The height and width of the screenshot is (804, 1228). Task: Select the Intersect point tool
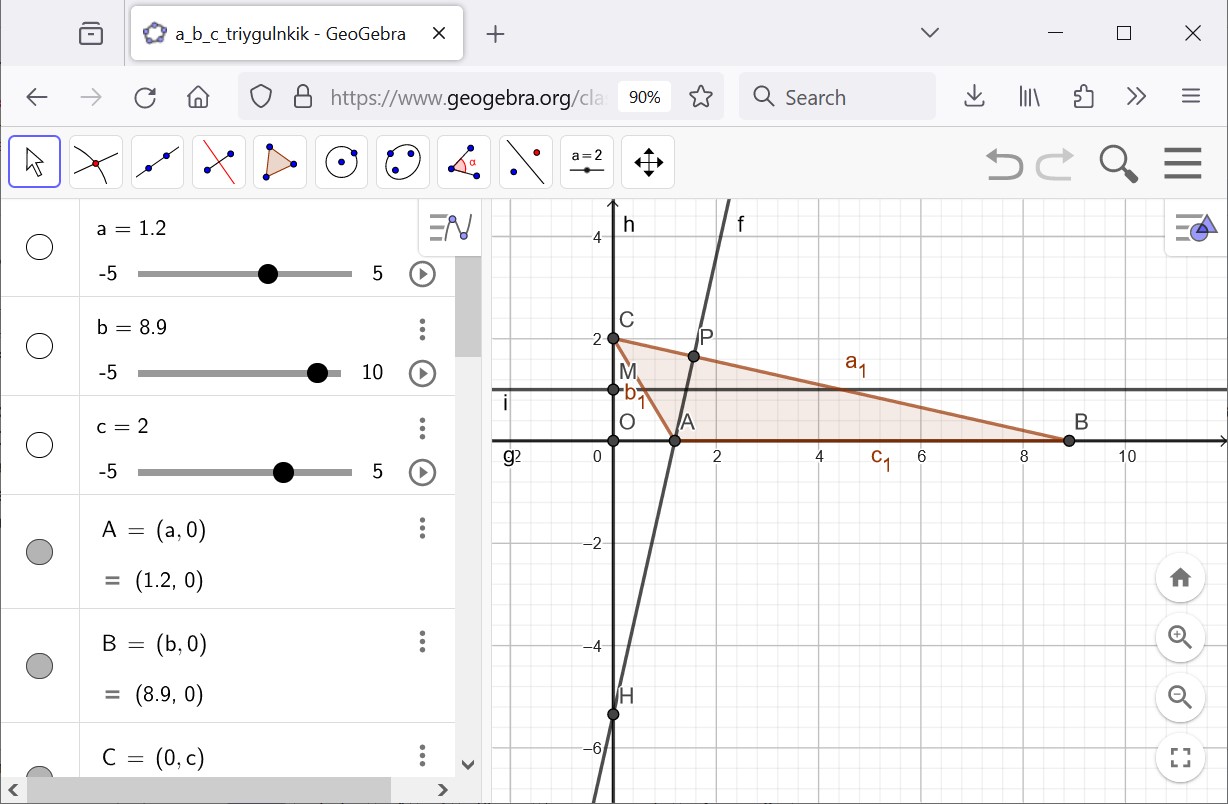coord(96,162)
